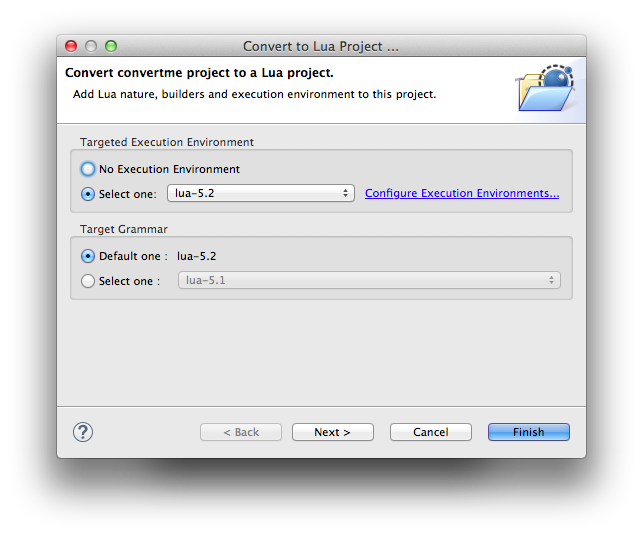Screen dimensions: 643x537
Task: Select the 'Default one' grammar radio button
Action: (x=88, y=256)
